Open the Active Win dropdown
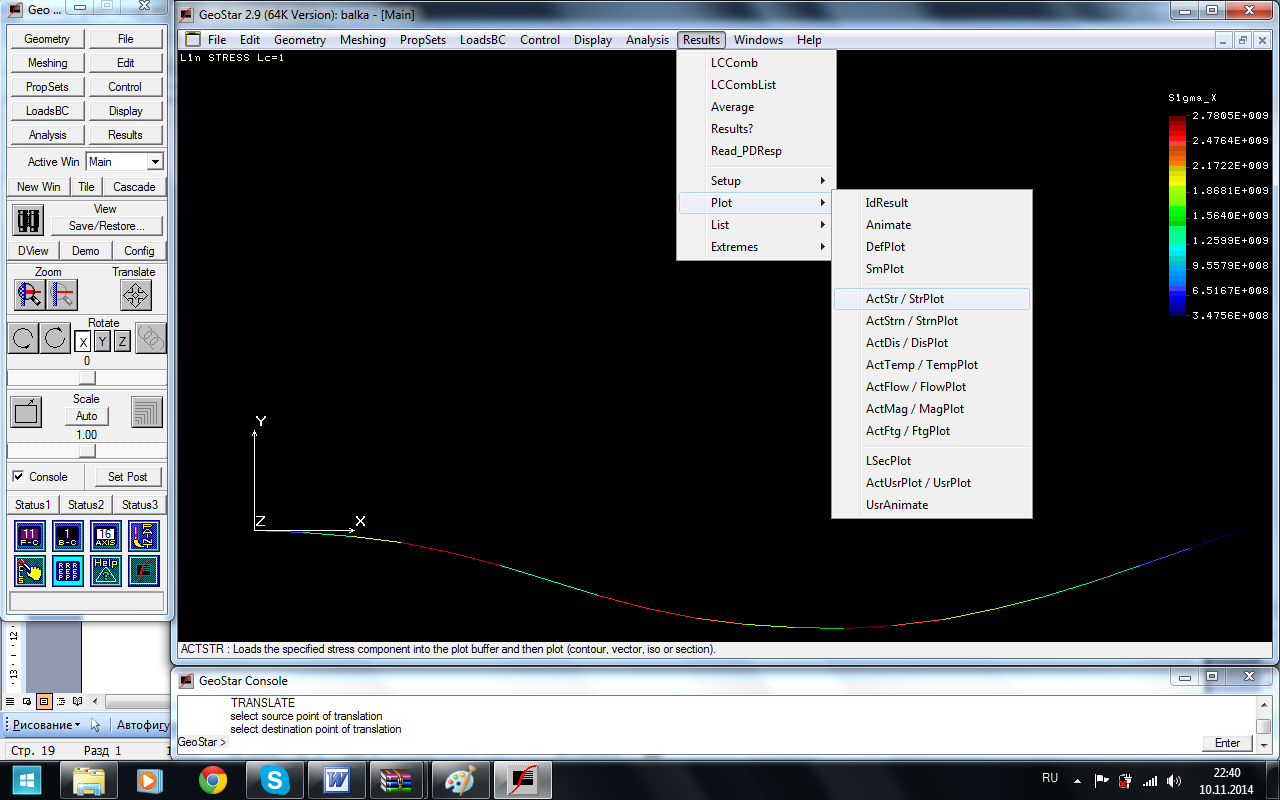1280x800 pixels. tap(155, 162)
